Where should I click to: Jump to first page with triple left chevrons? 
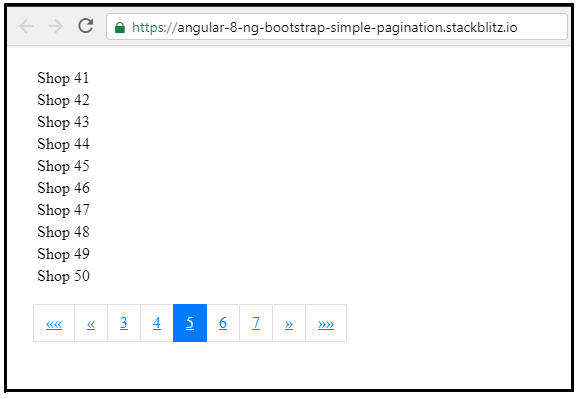[54, 323]
